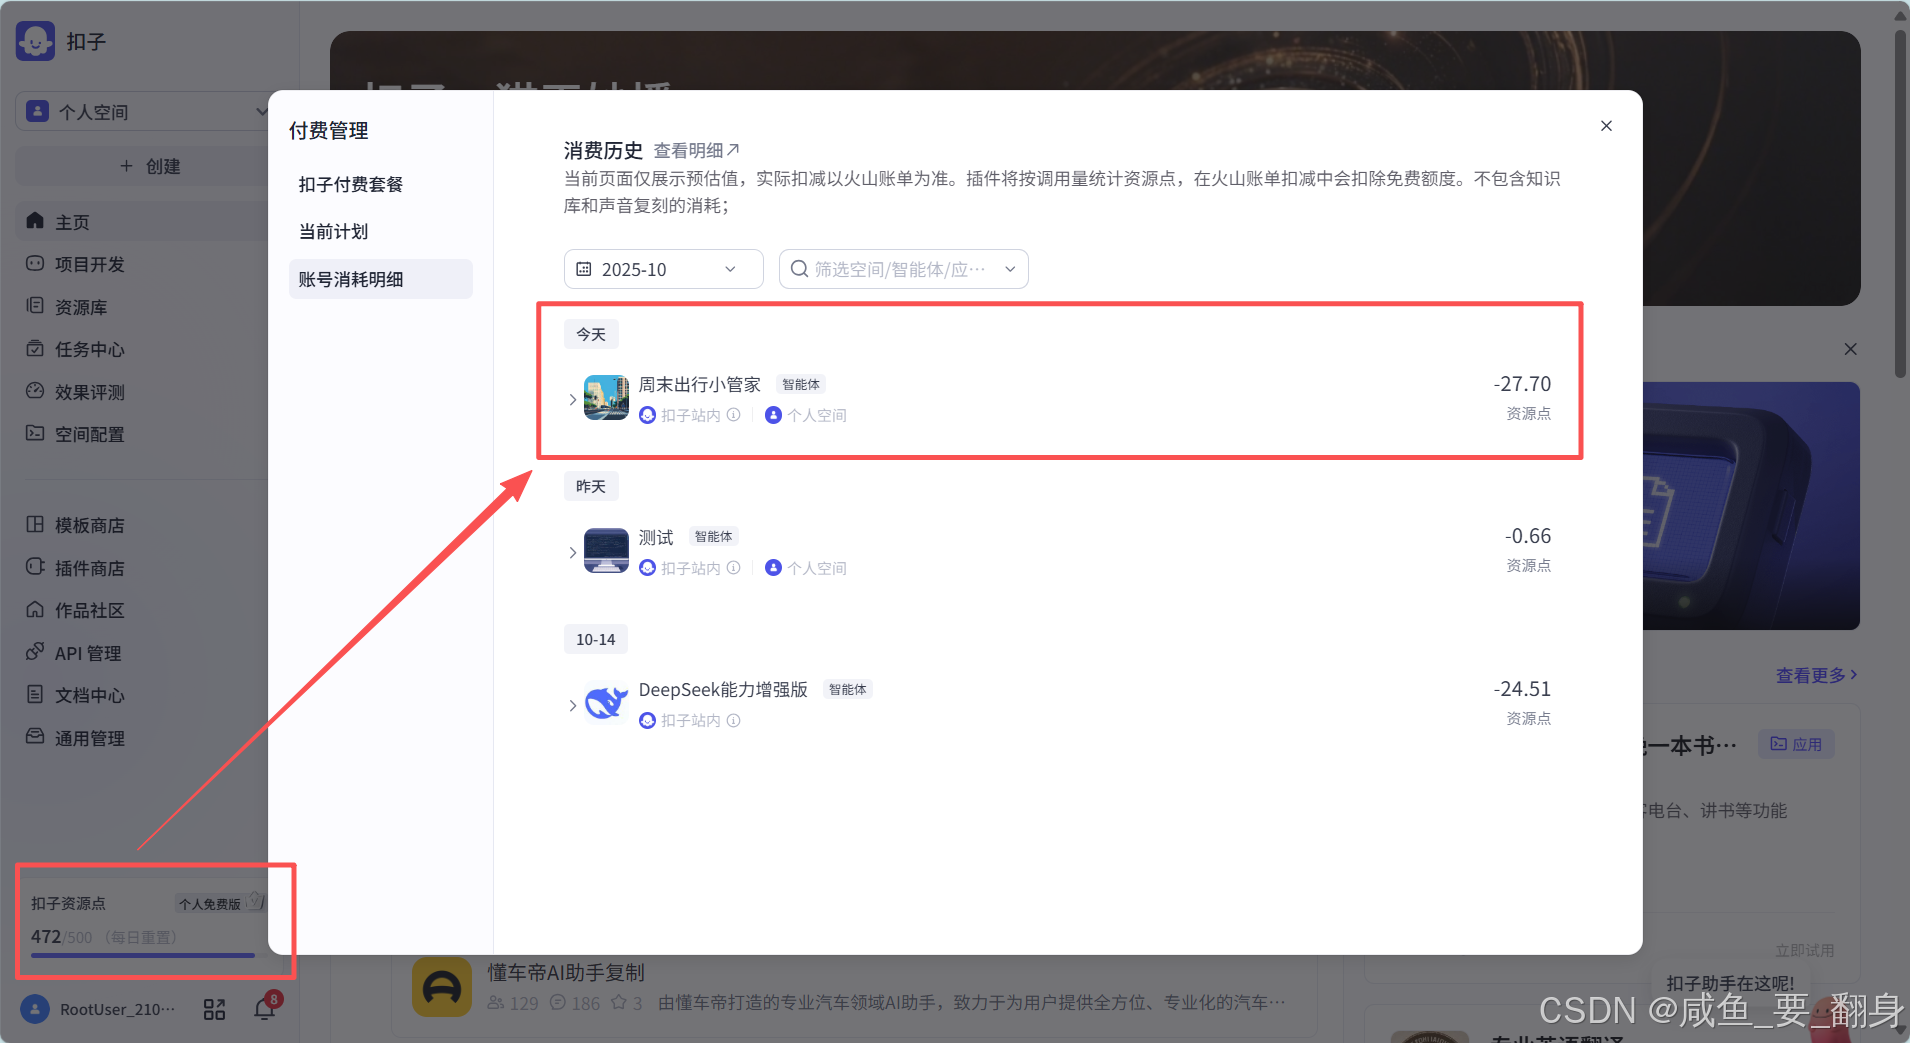
Task: Click the 作品社区 icon
Action: pyautogui.click(x=35, y=610)
